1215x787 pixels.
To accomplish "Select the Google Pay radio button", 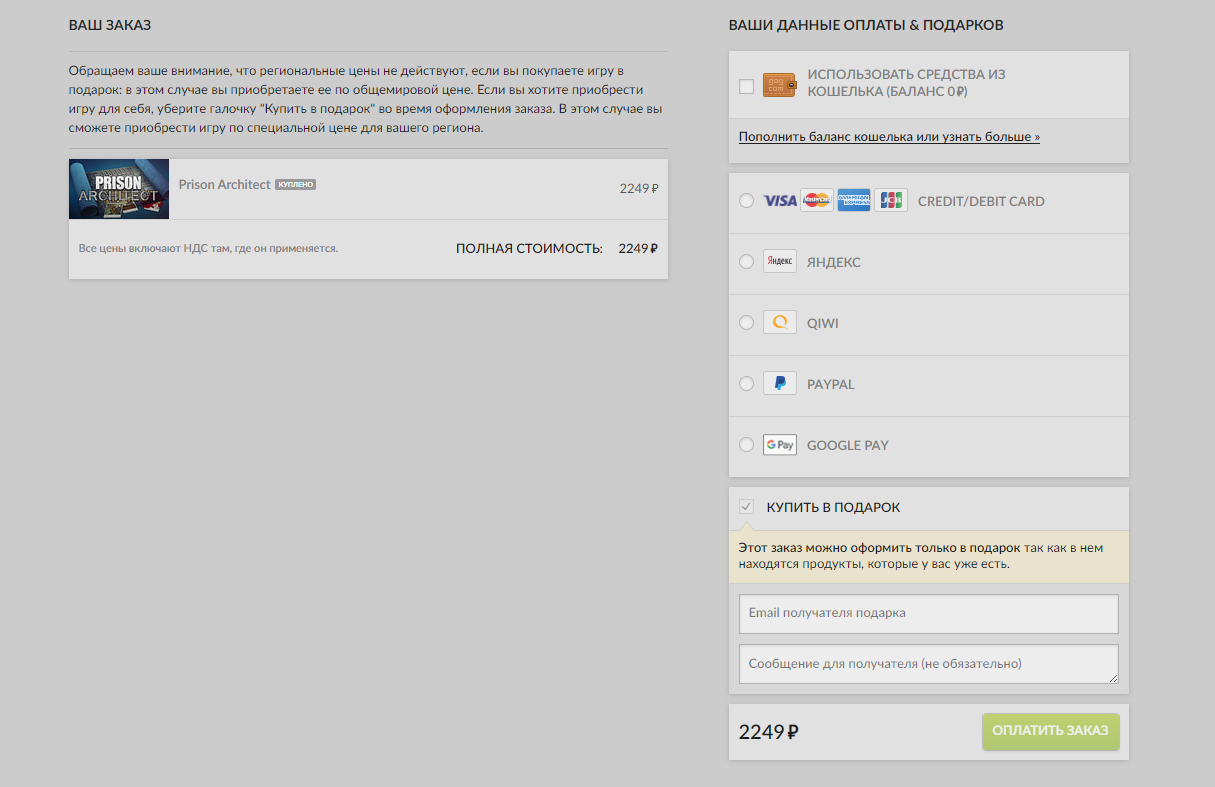I will click(746, 445).
